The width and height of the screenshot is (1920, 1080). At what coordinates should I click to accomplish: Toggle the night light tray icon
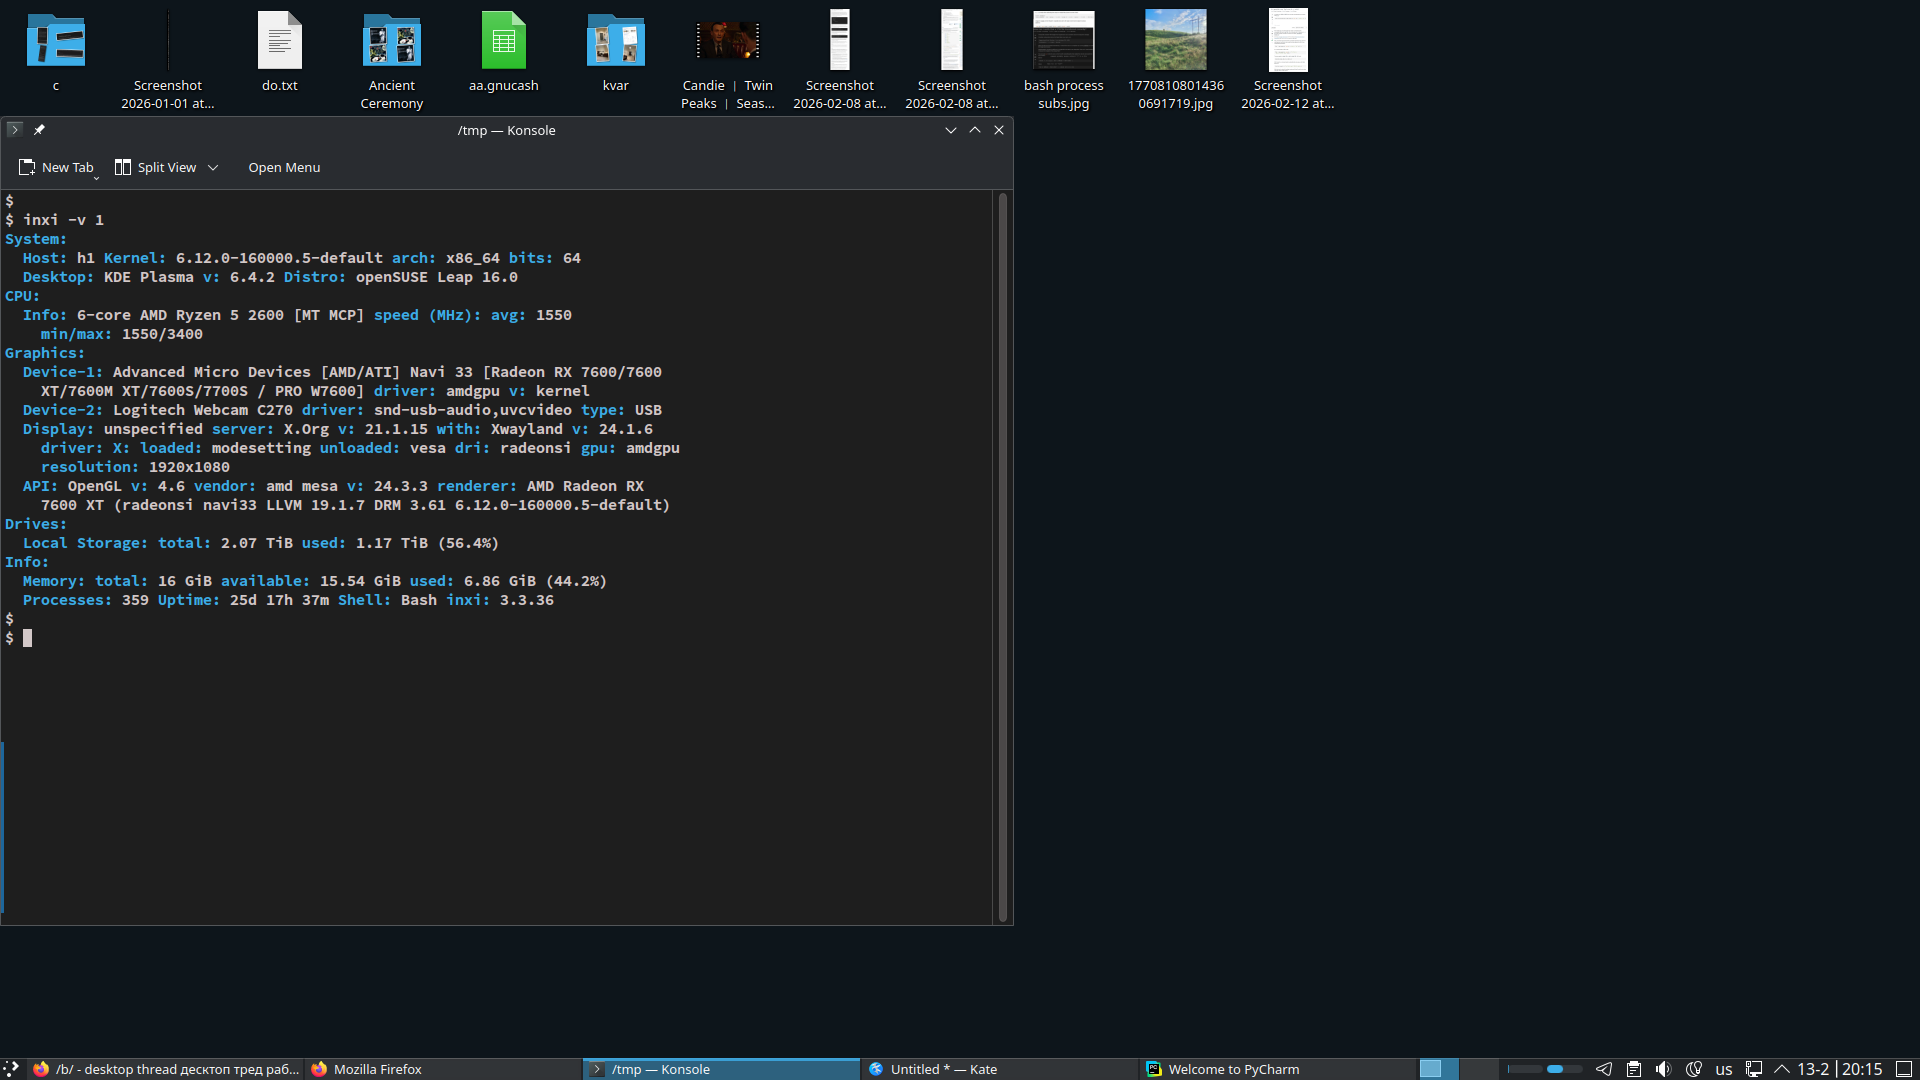[1693, 1069]
